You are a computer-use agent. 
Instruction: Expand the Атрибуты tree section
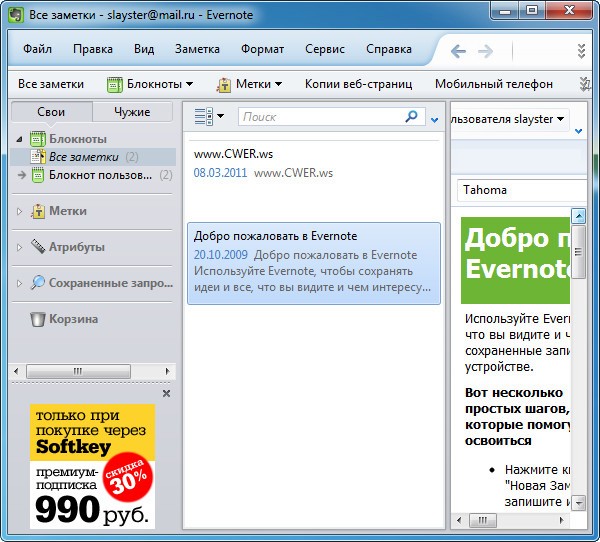[x=19, y=247]
